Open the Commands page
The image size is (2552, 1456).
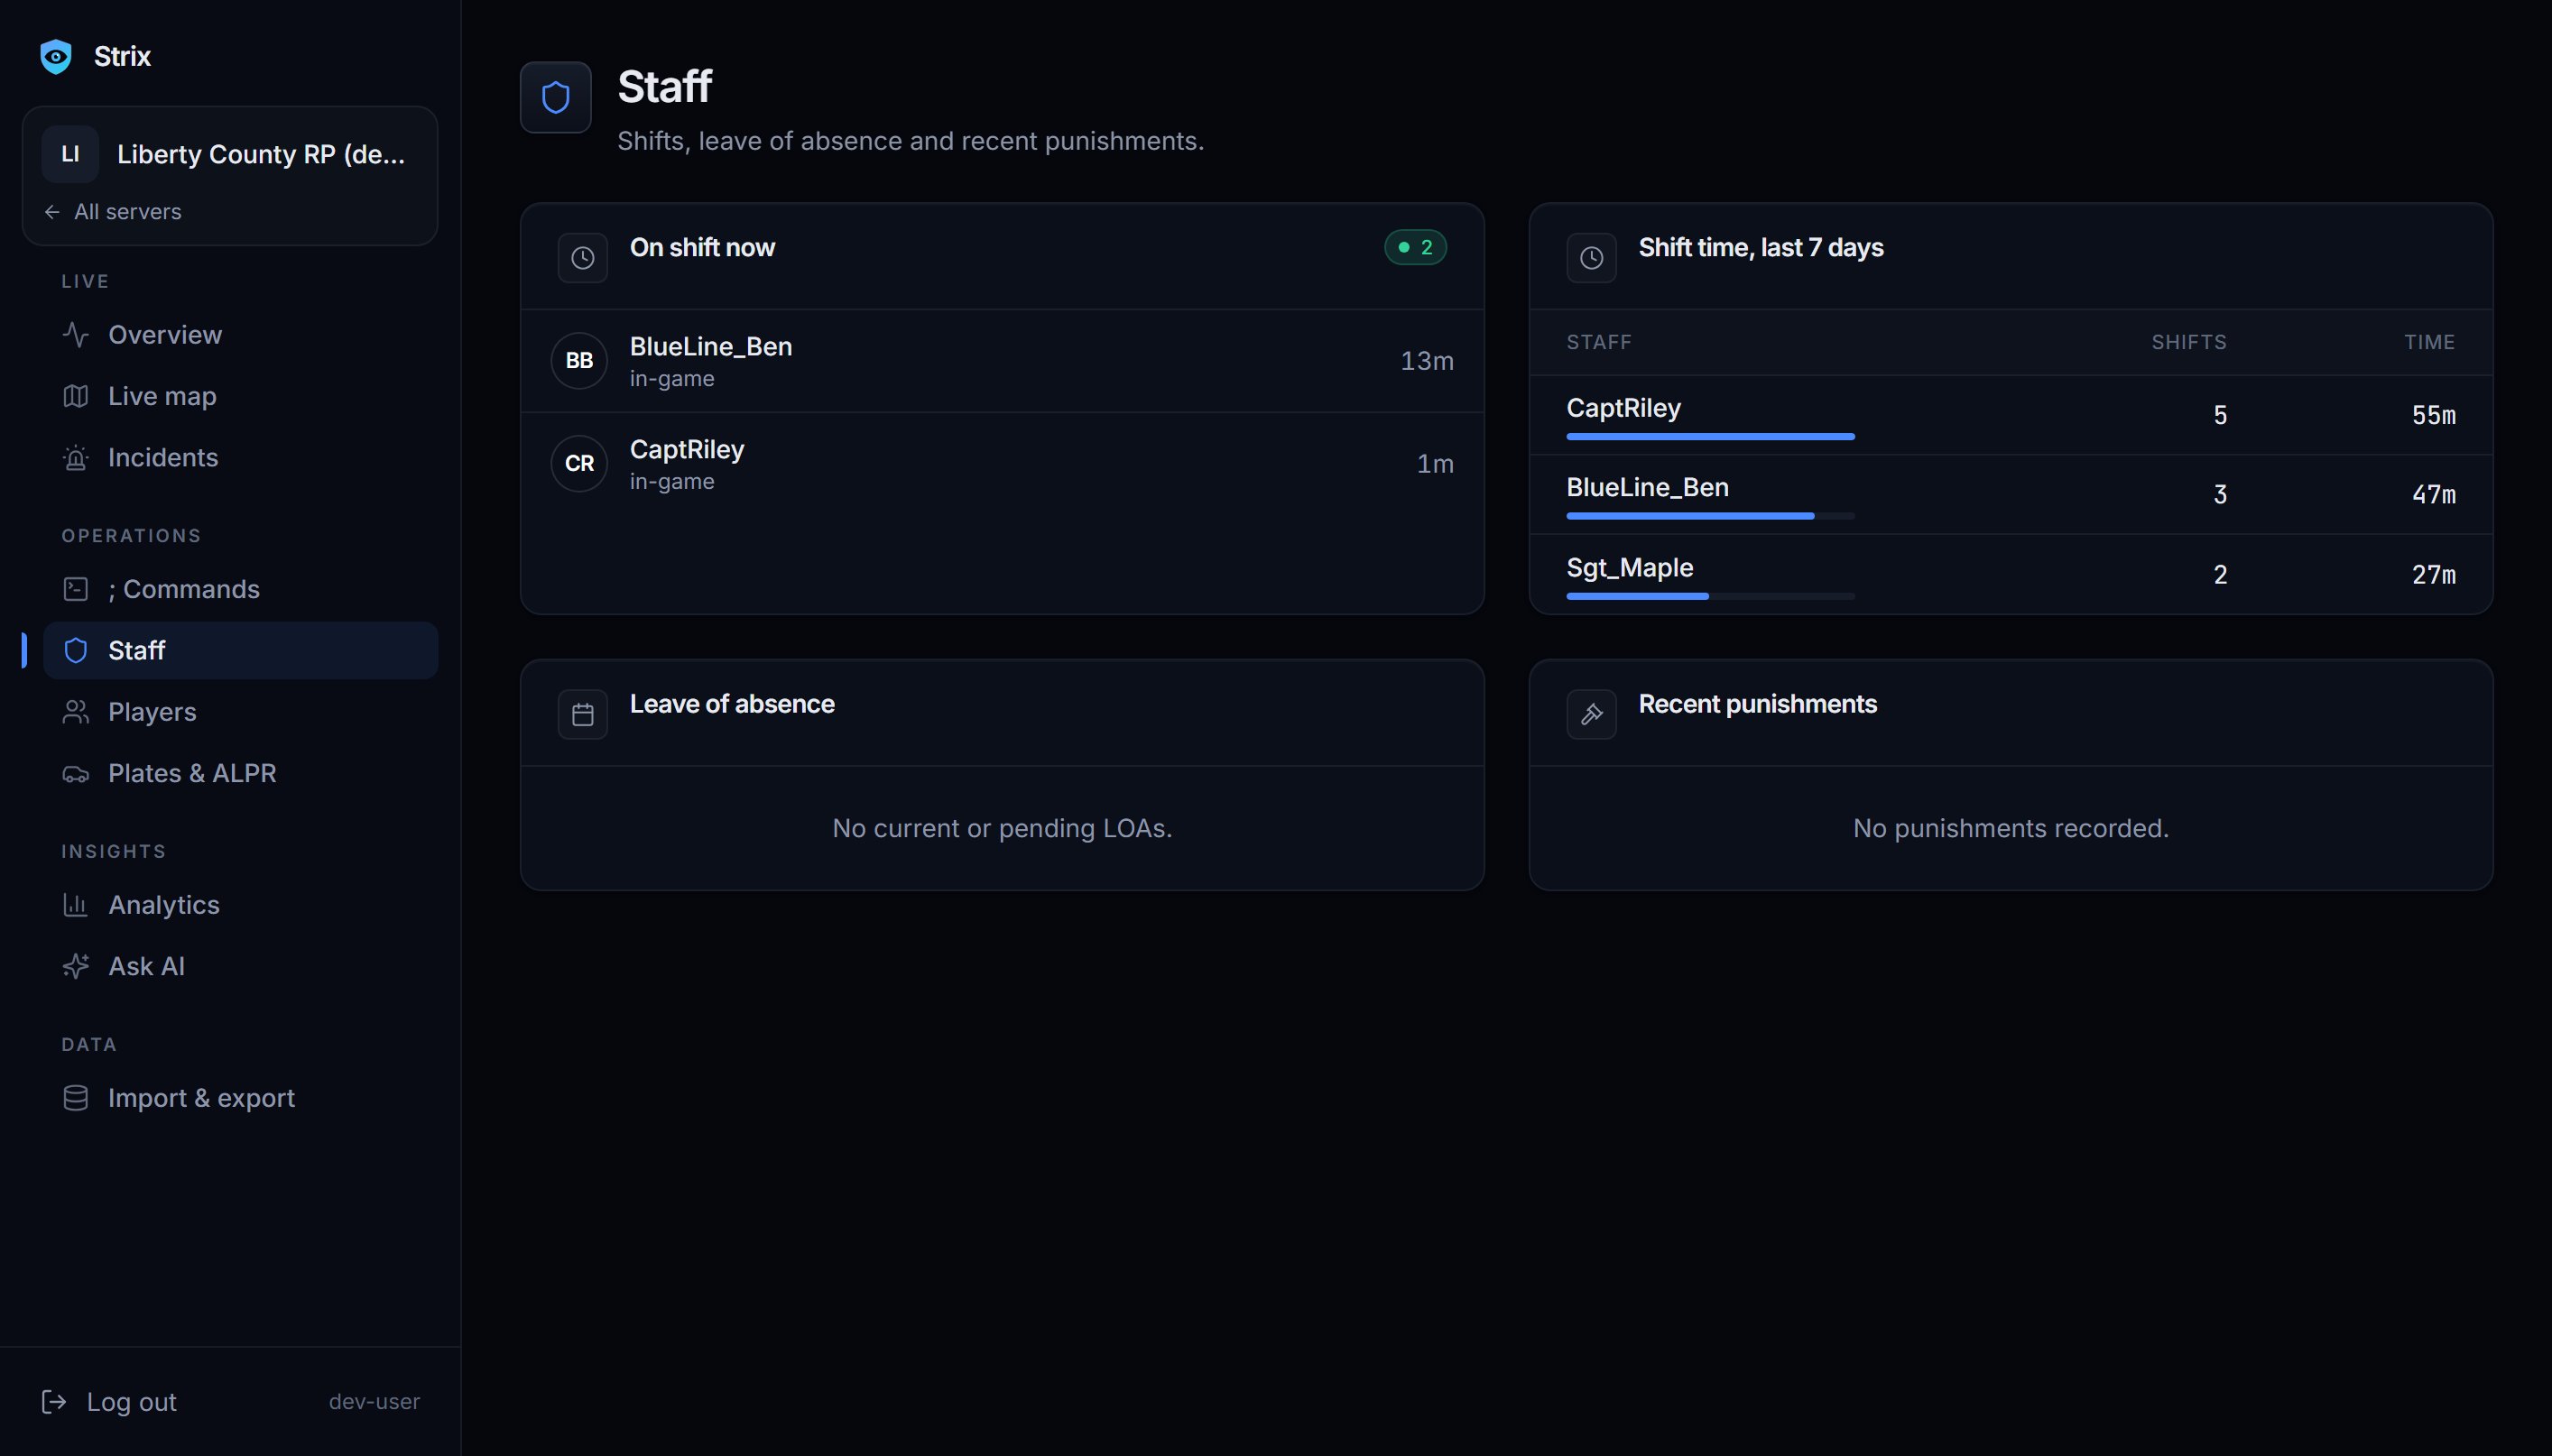[240, 589]
